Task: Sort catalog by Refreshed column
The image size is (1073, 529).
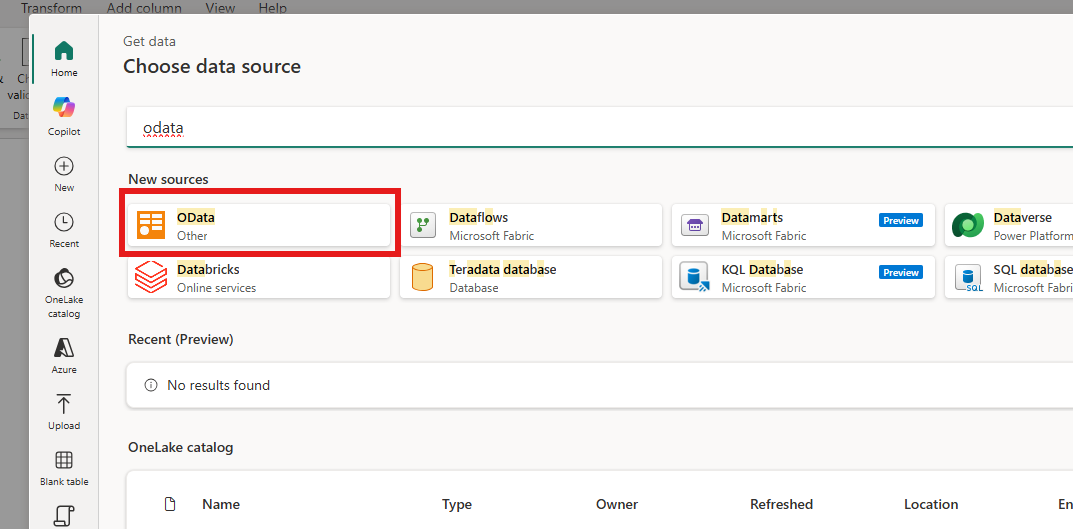Action: click(x=781, y=504)
